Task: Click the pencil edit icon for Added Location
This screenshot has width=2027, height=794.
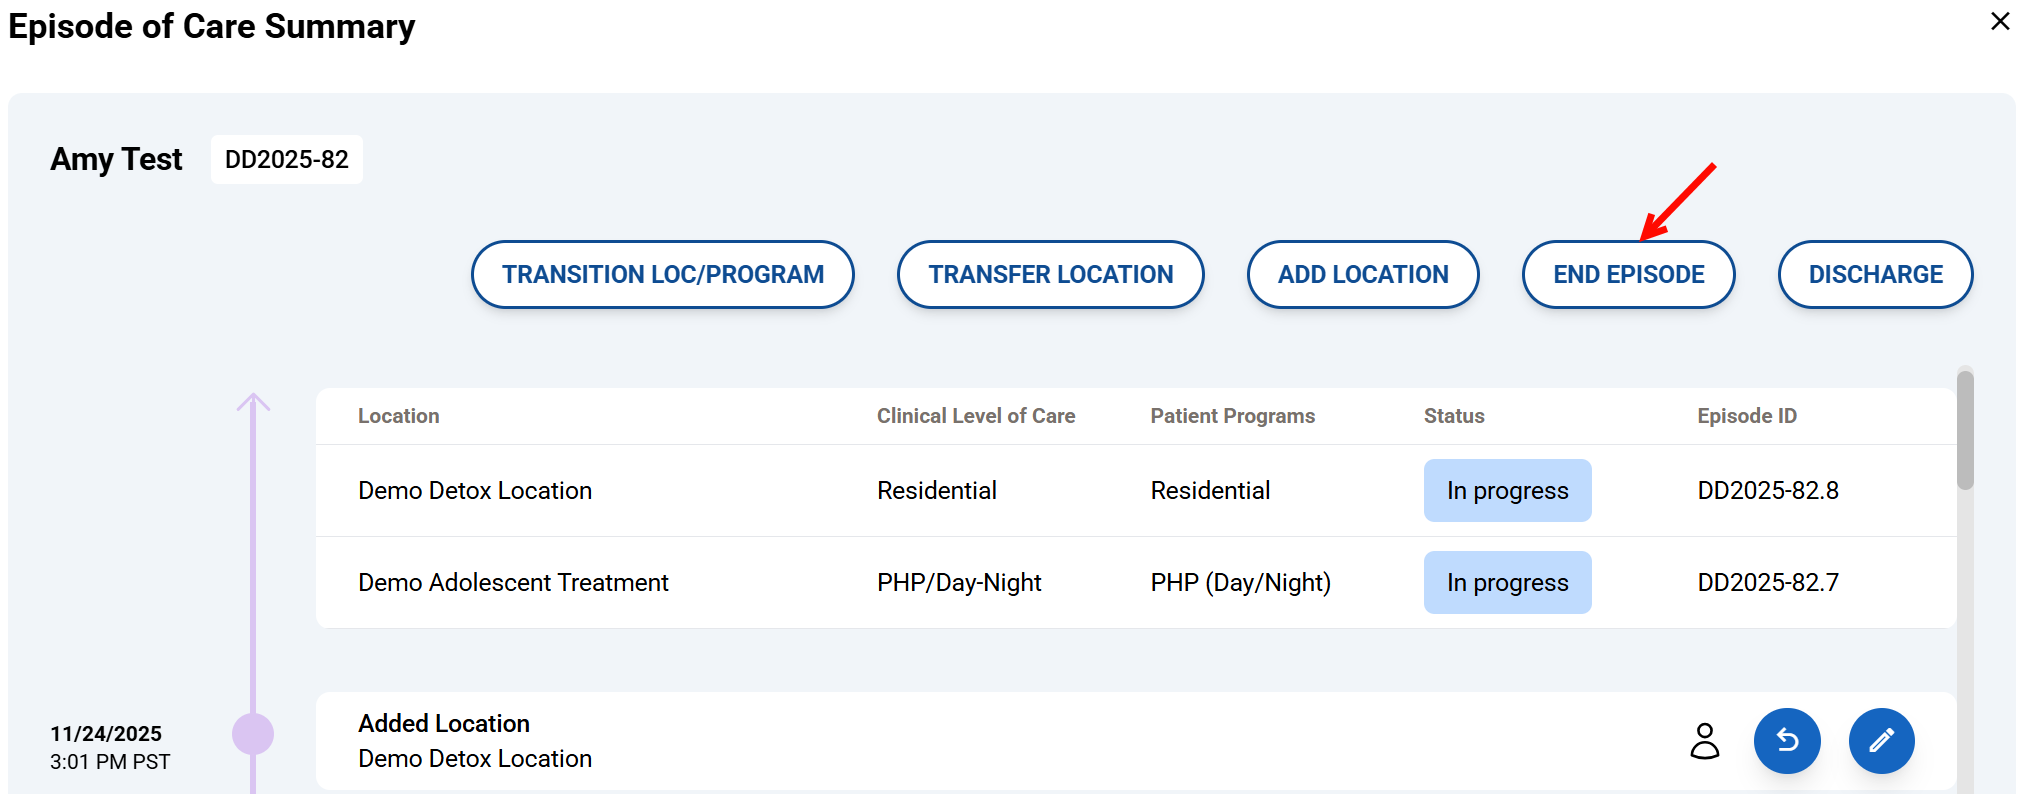Action: tap(1881, 741)
